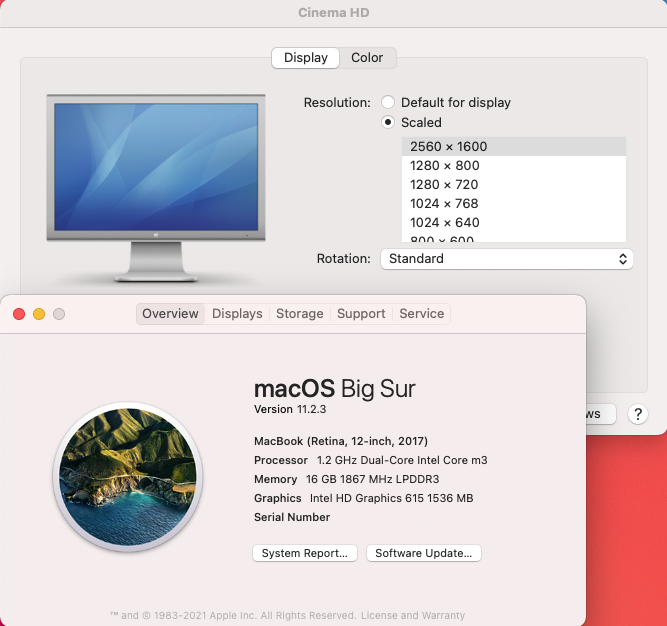
Task: Click the 1.2 GHz Dual-Core processor text
Action: 402,460
